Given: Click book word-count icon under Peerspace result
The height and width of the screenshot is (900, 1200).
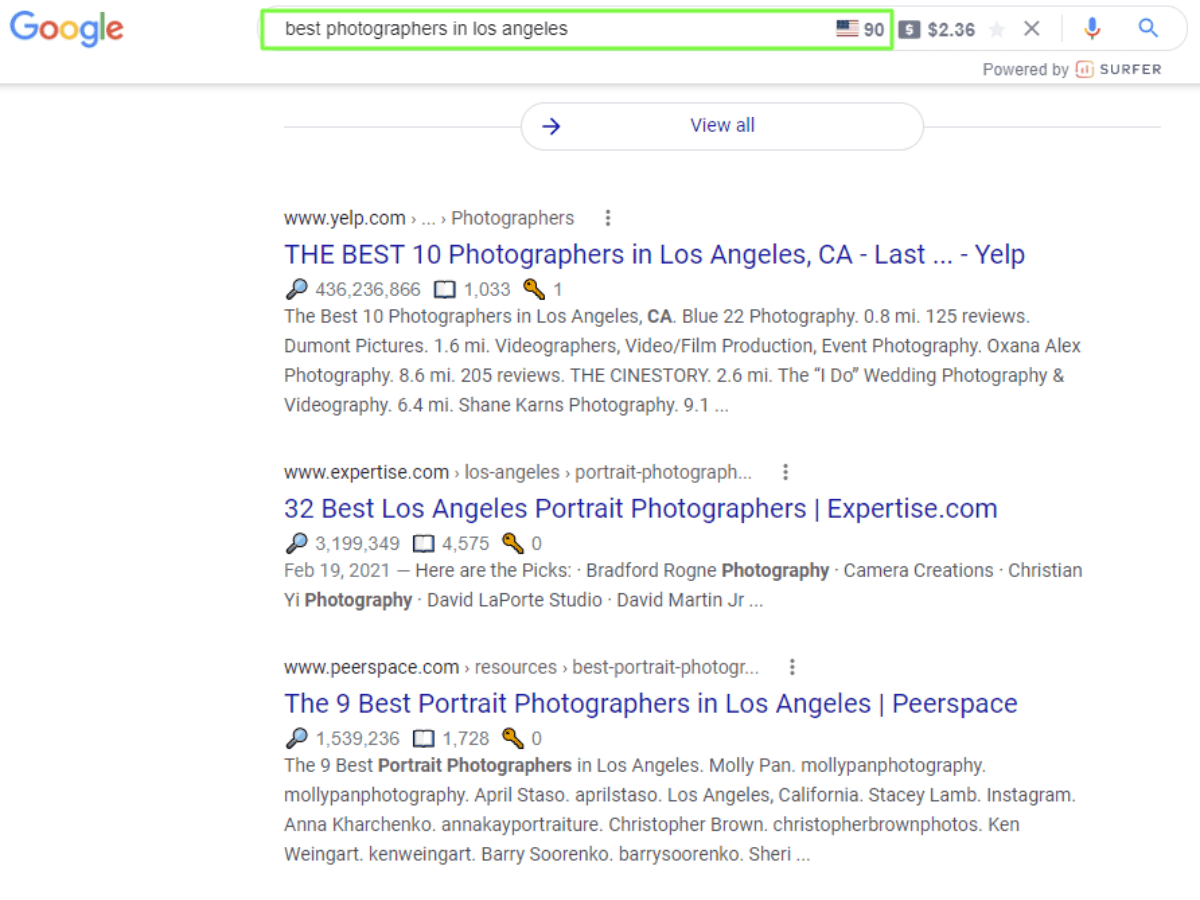Looking at the screenshot, I should (x=424, y=739).
